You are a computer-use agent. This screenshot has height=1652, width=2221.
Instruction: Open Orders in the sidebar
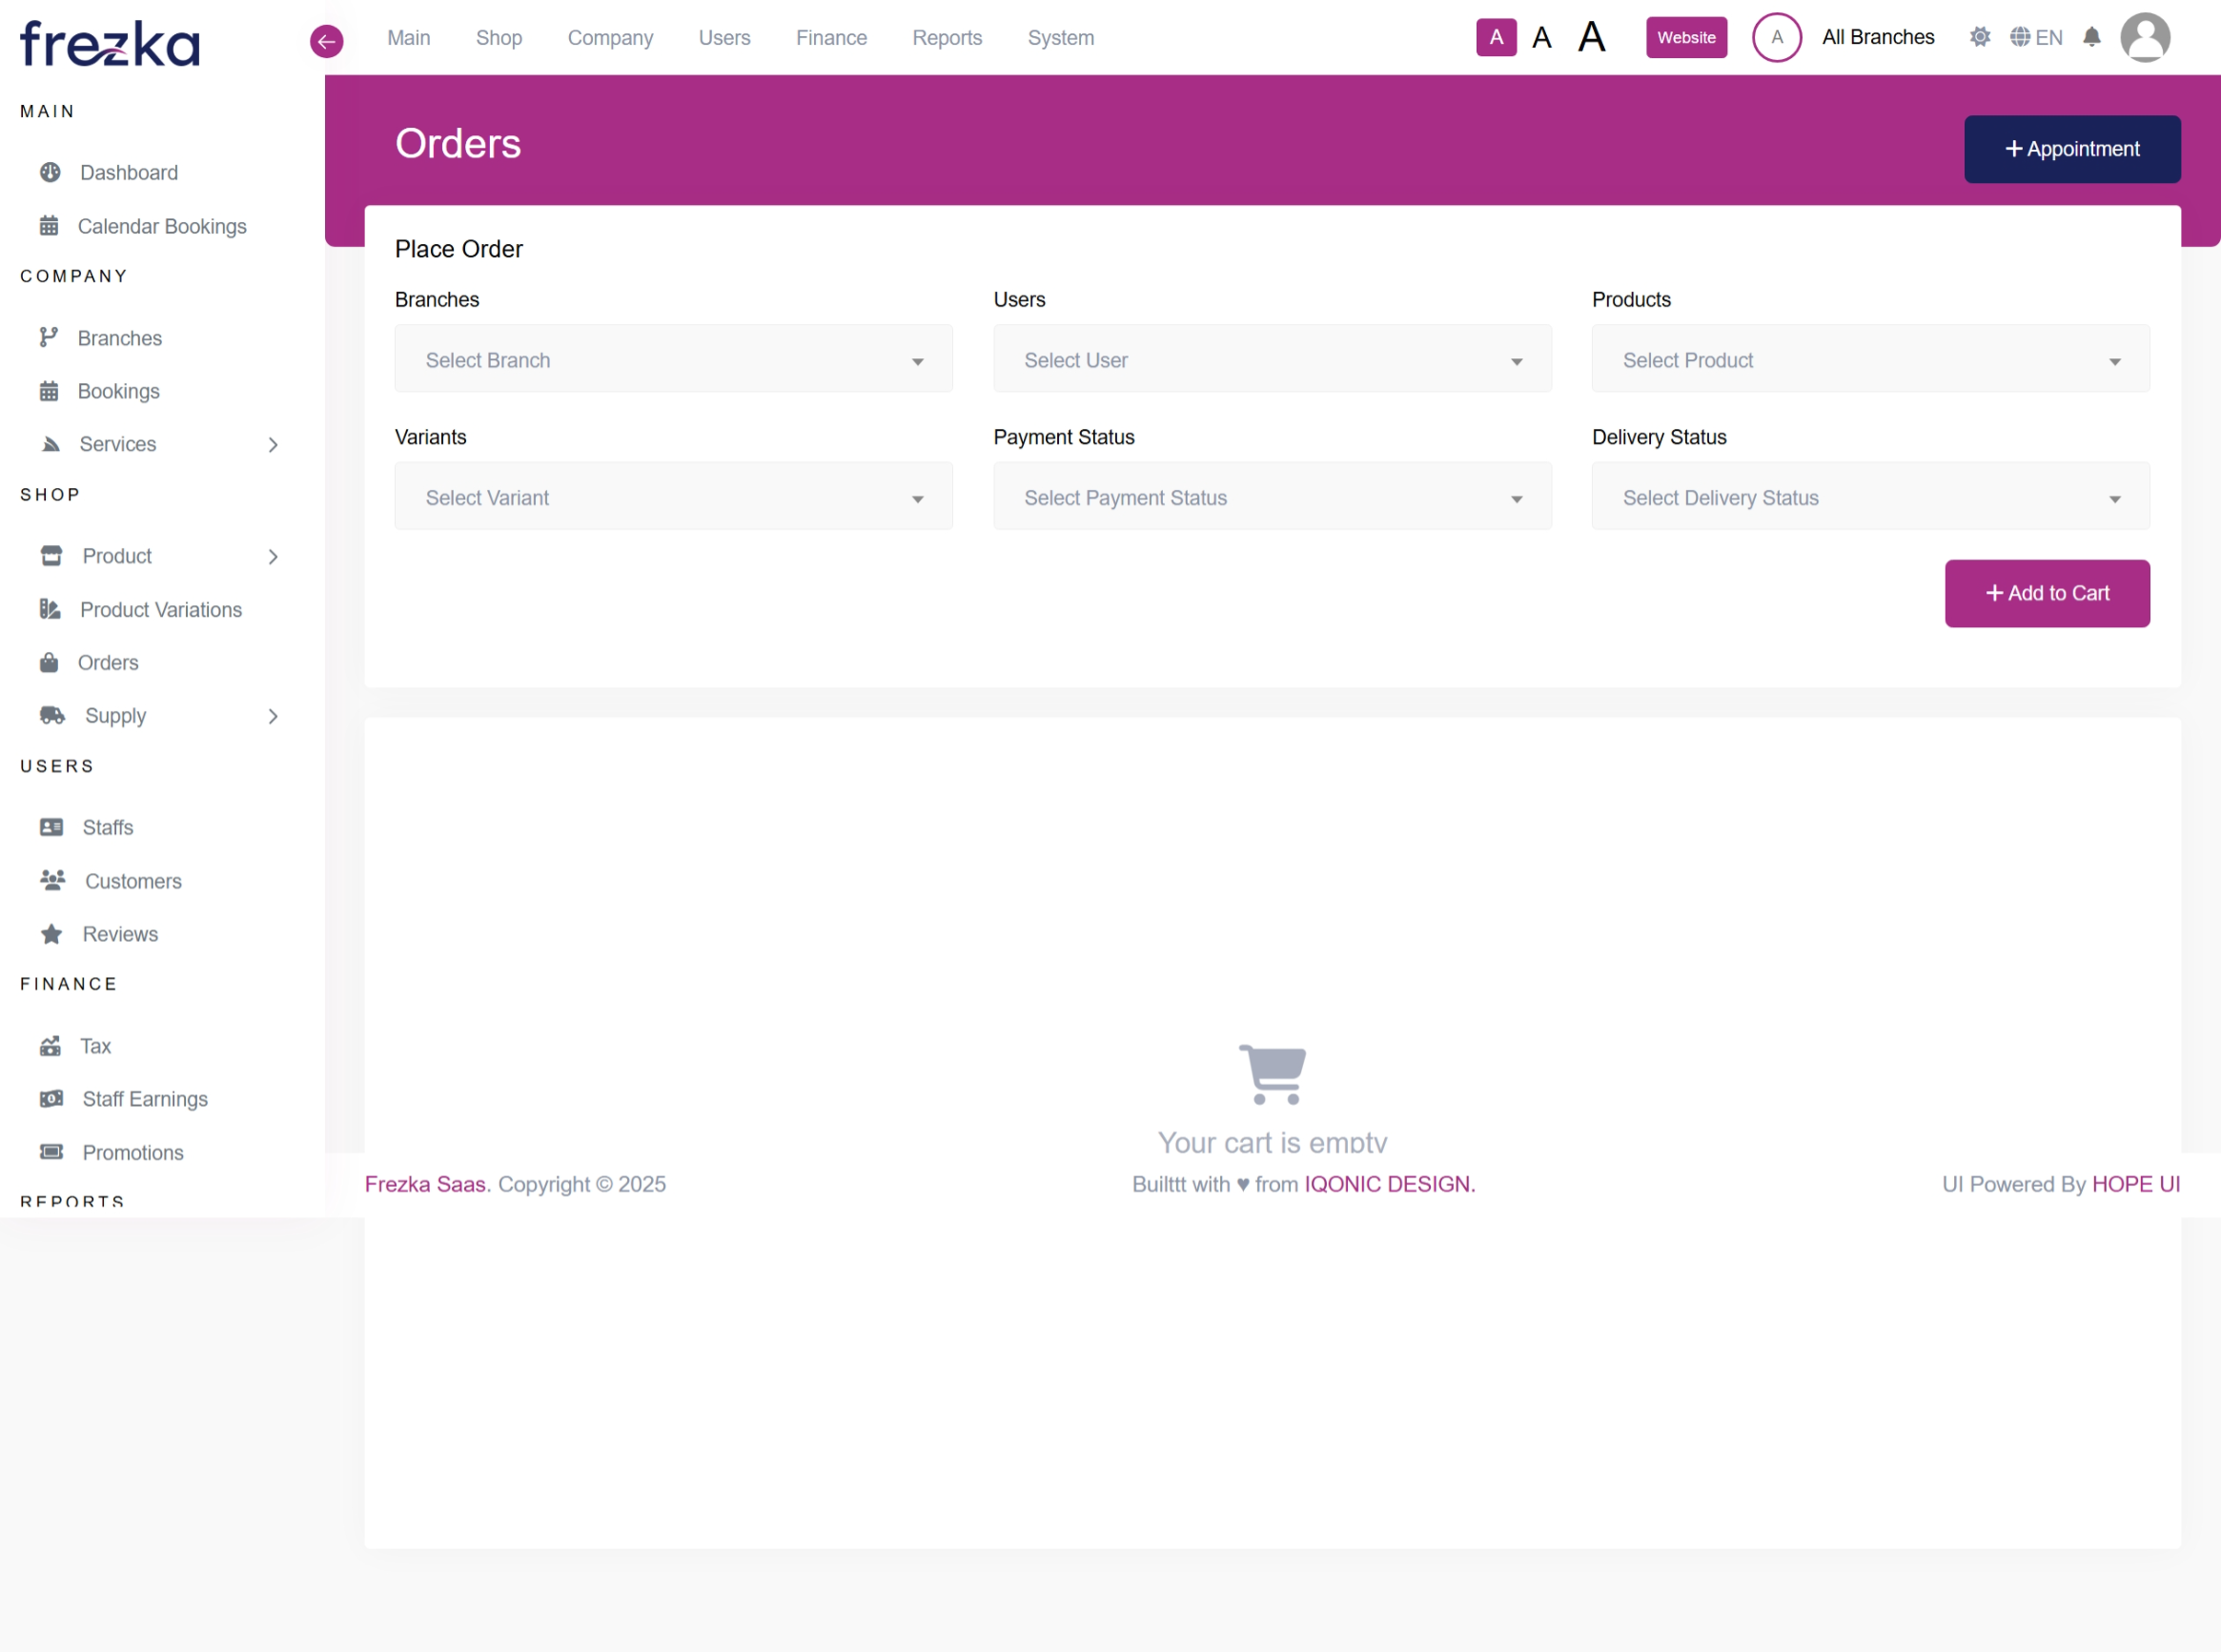pos(108,662)
